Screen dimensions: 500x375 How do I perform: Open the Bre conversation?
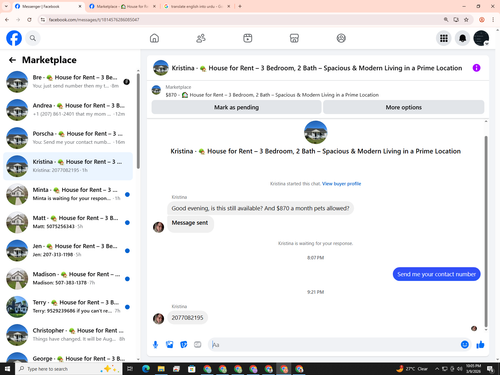(68, 82)
